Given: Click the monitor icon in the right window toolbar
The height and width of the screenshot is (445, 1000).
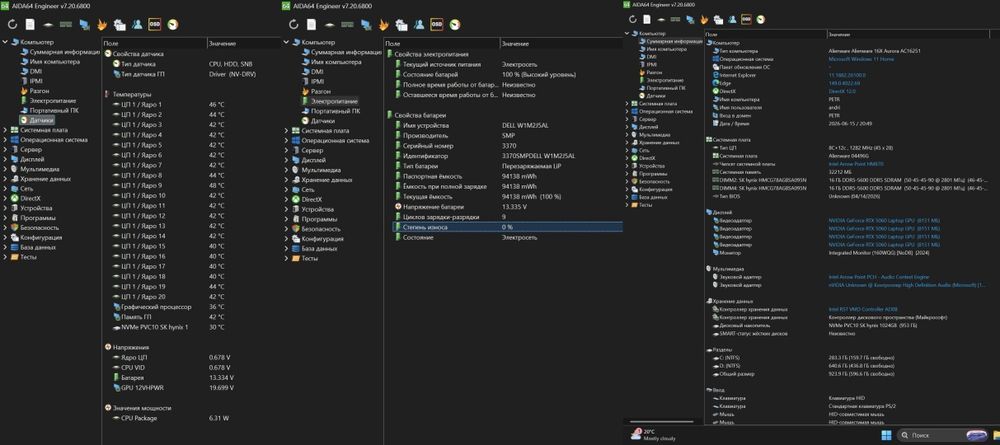Looking at the screenshot, I should (689, 20).
